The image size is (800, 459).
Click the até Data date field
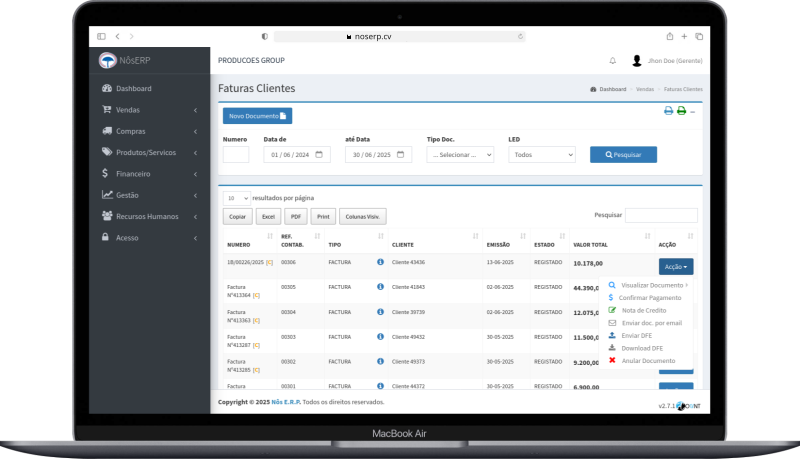coord(379,155)
